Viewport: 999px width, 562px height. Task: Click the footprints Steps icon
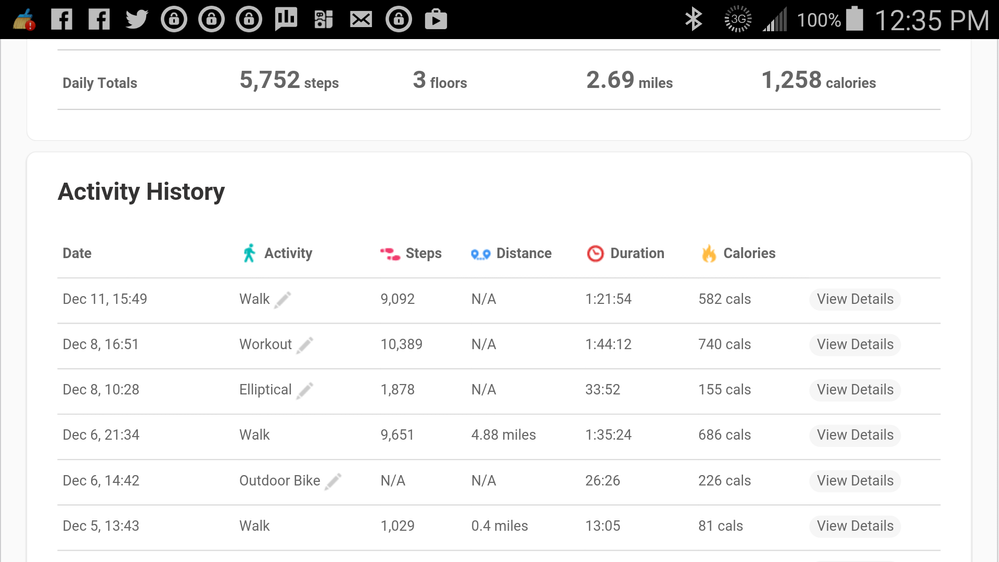click(390, 254)
